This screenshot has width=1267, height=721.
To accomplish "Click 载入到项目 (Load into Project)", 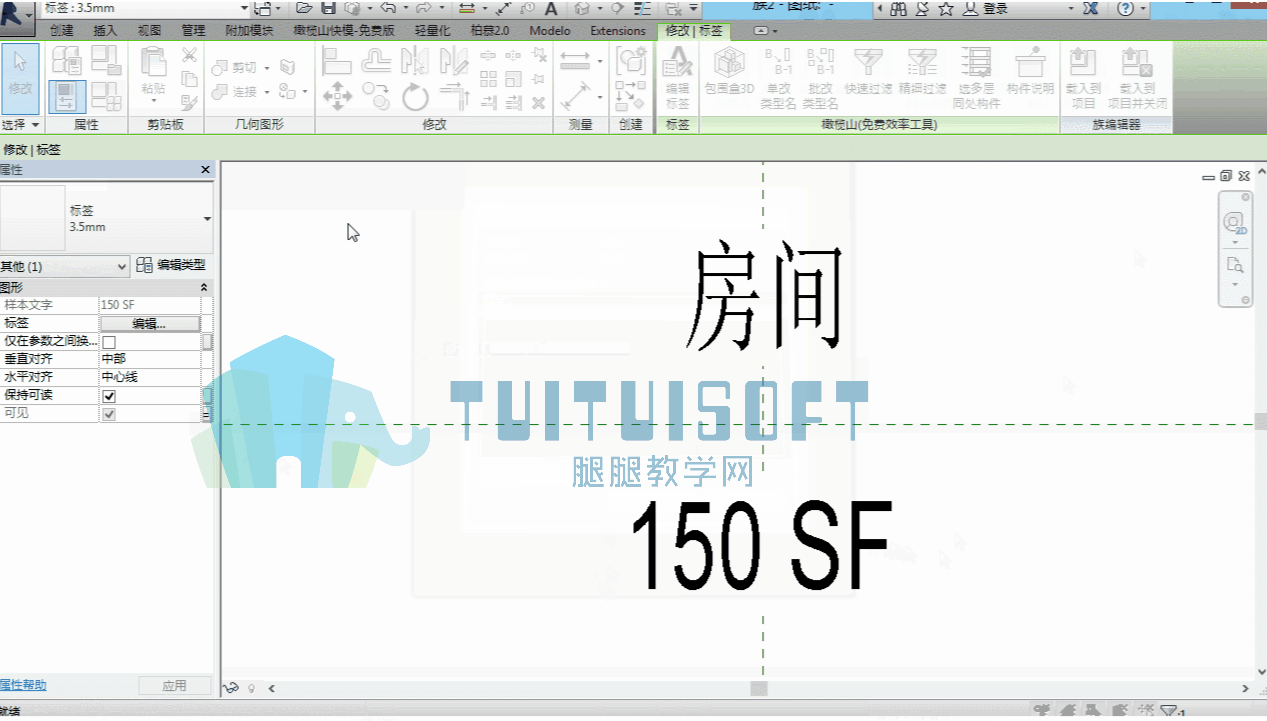I will [1083, 77].
